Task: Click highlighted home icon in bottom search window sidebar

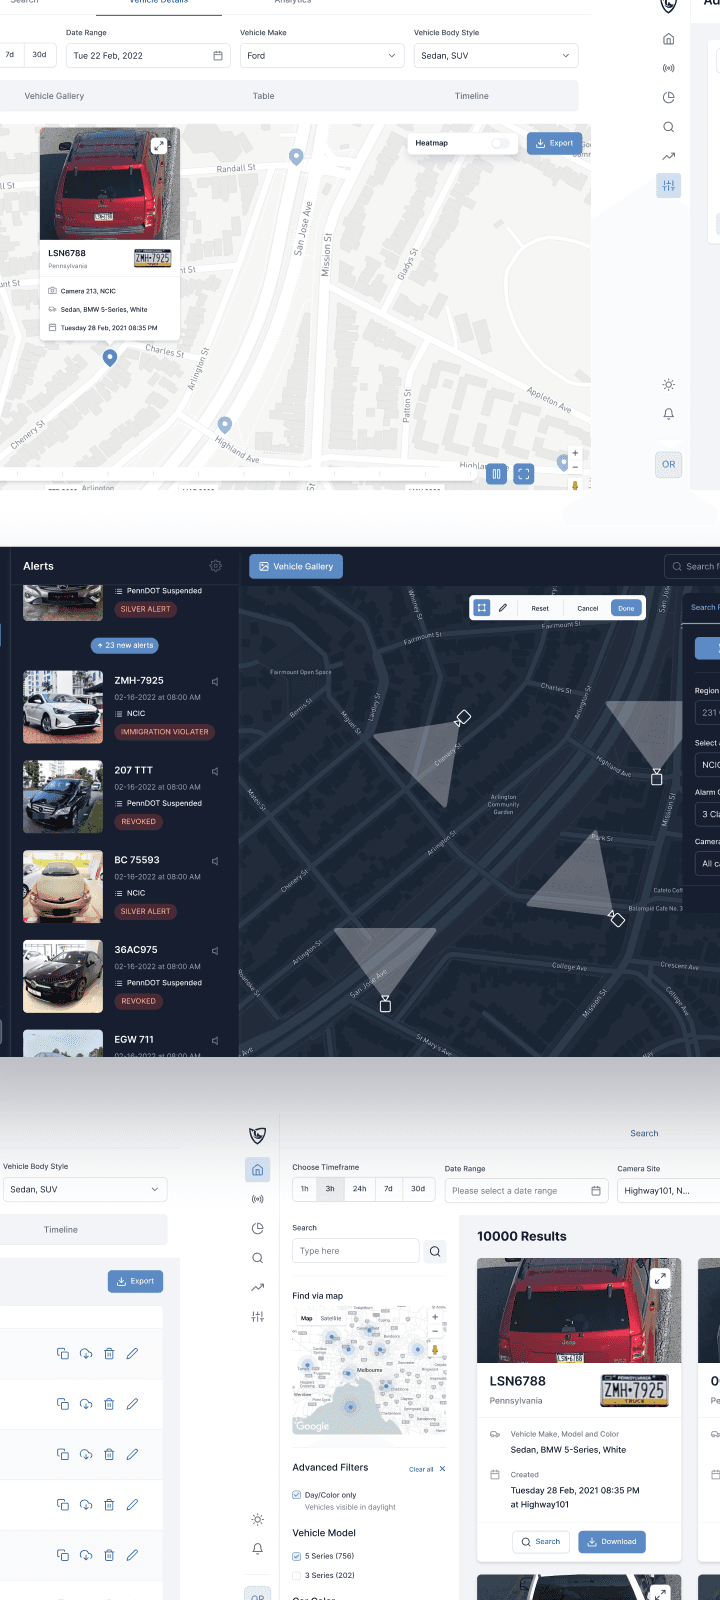Action: pyautogui.click(x=257, y=1169)
